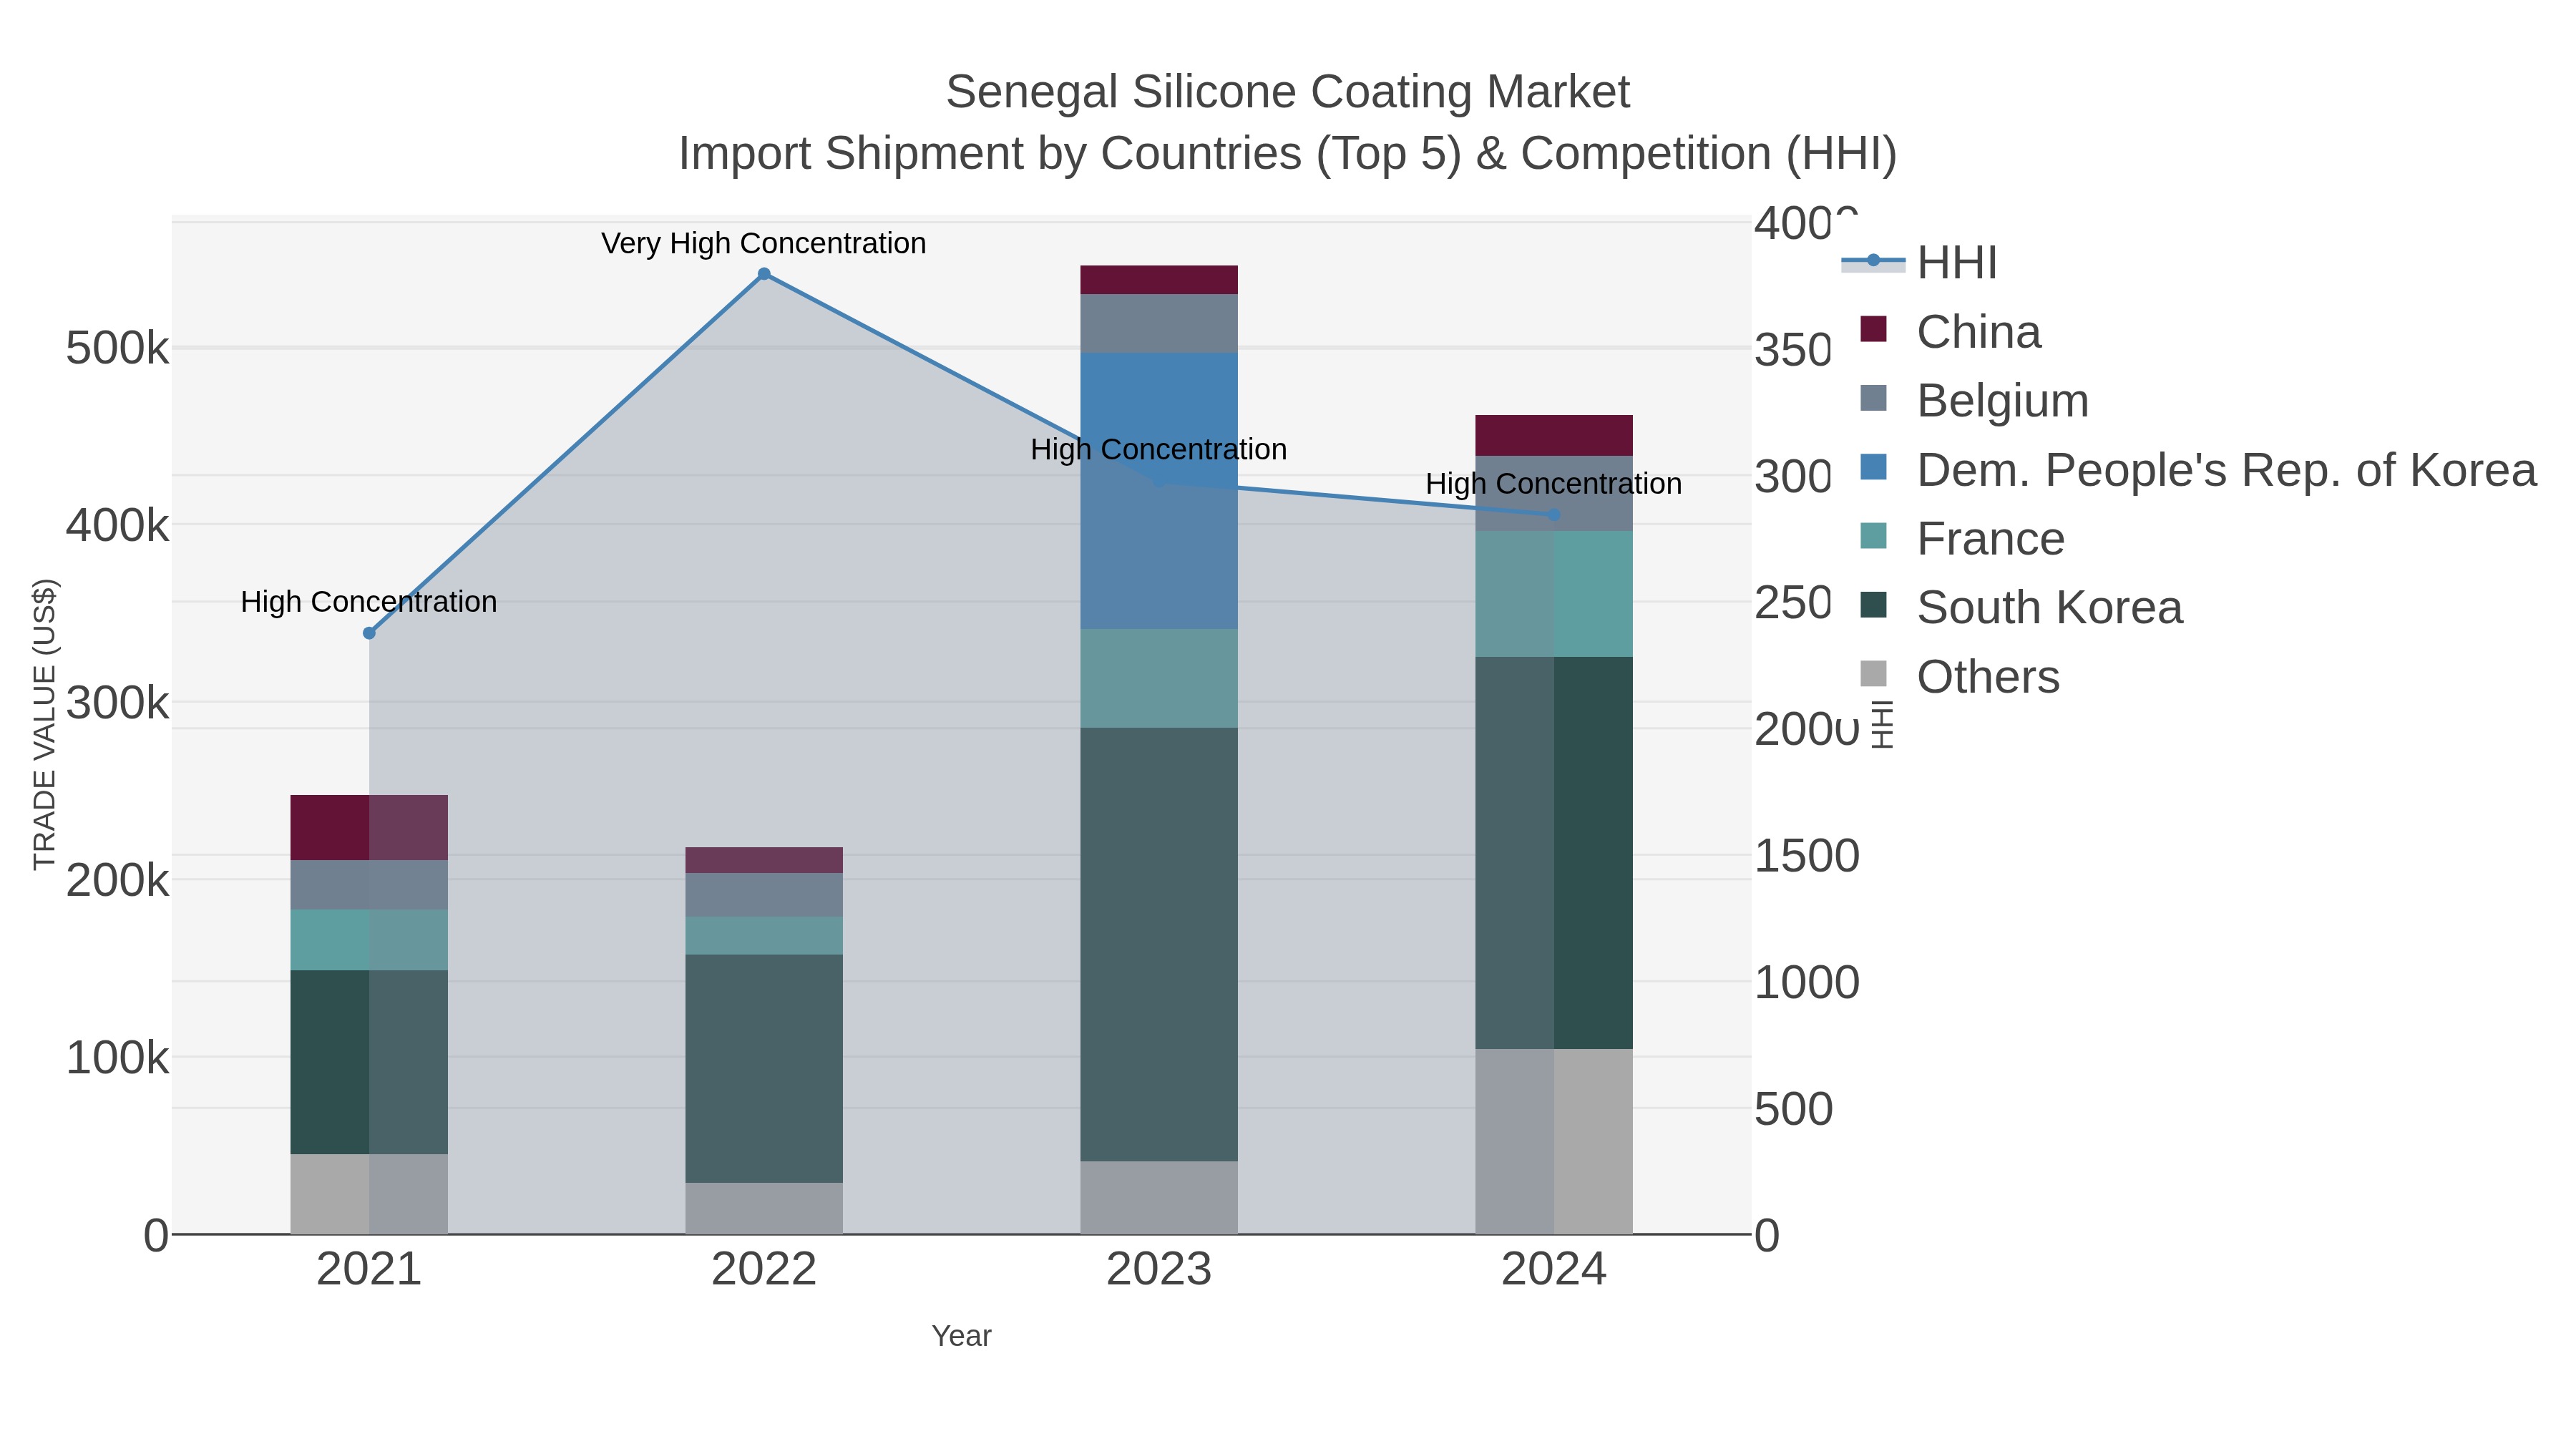Viewport: 2576px width, 1449px height.
Task: Select the 2023 Dem. People's Rep. of Korea bar segment
Action: (x=1159, y=491)
